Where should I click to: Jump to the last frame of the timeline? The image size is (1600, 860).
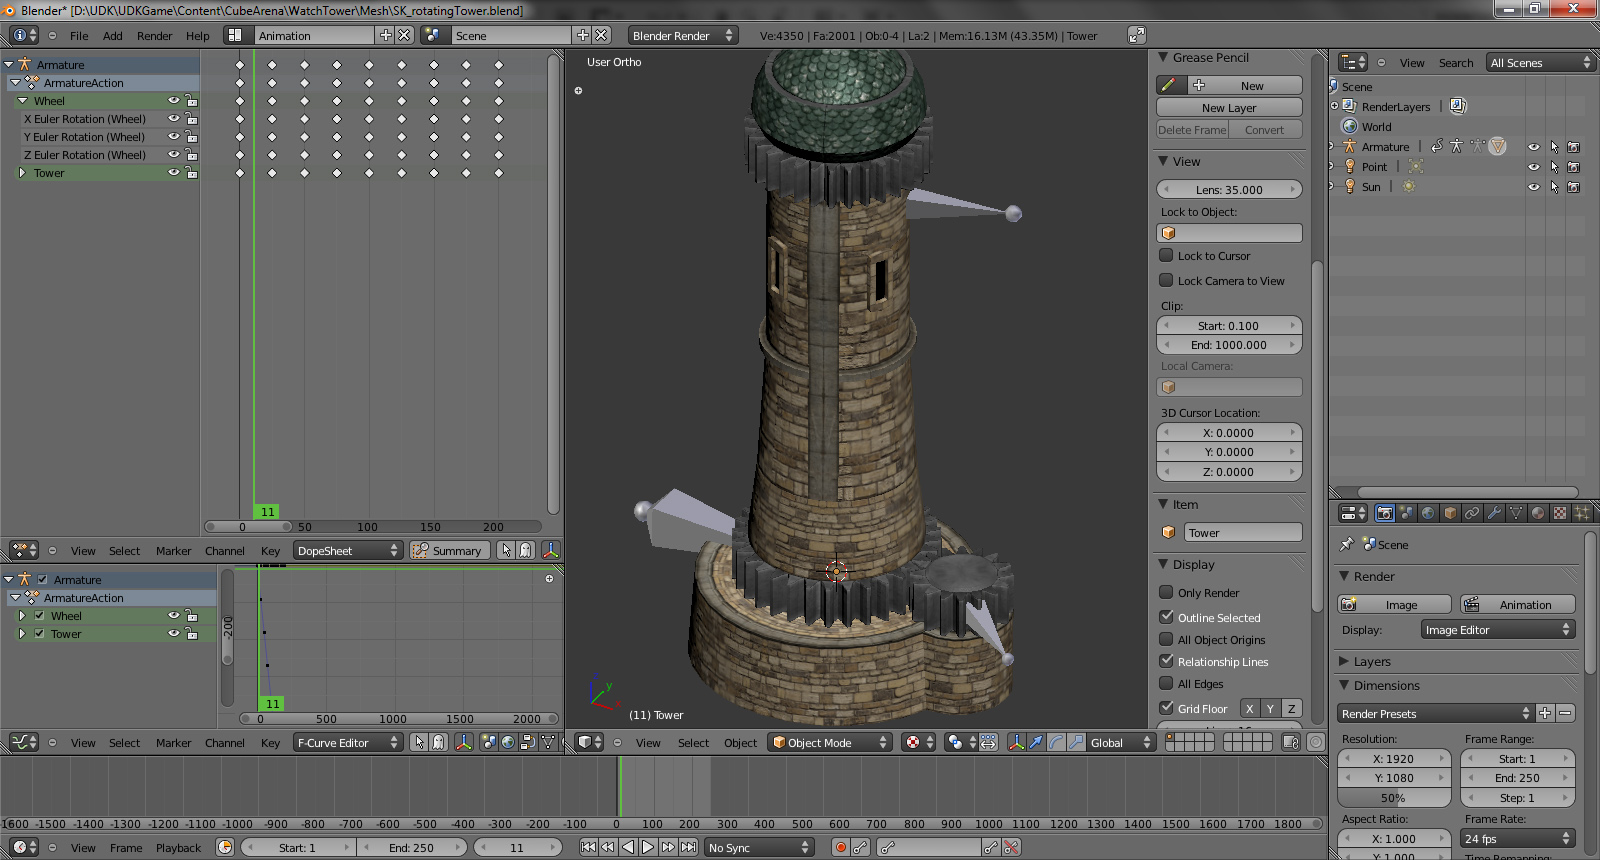tap(688, 847)
